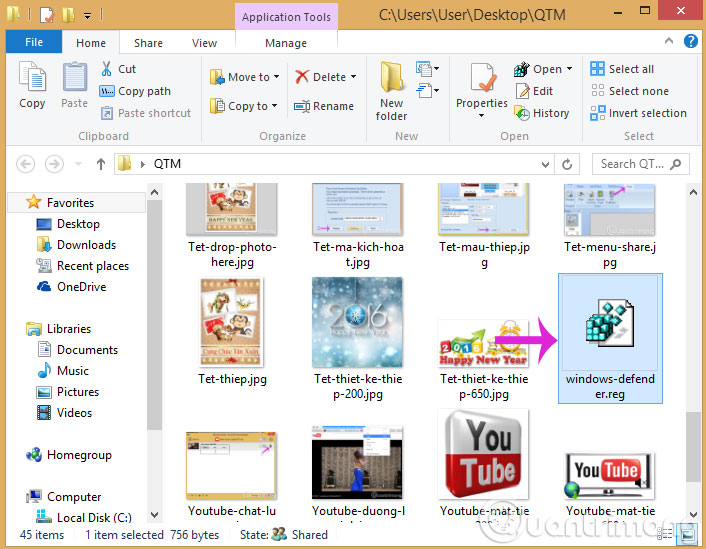Open the Share ribbon tab
The height and width of the screenshot is (549, 706).
148,43
